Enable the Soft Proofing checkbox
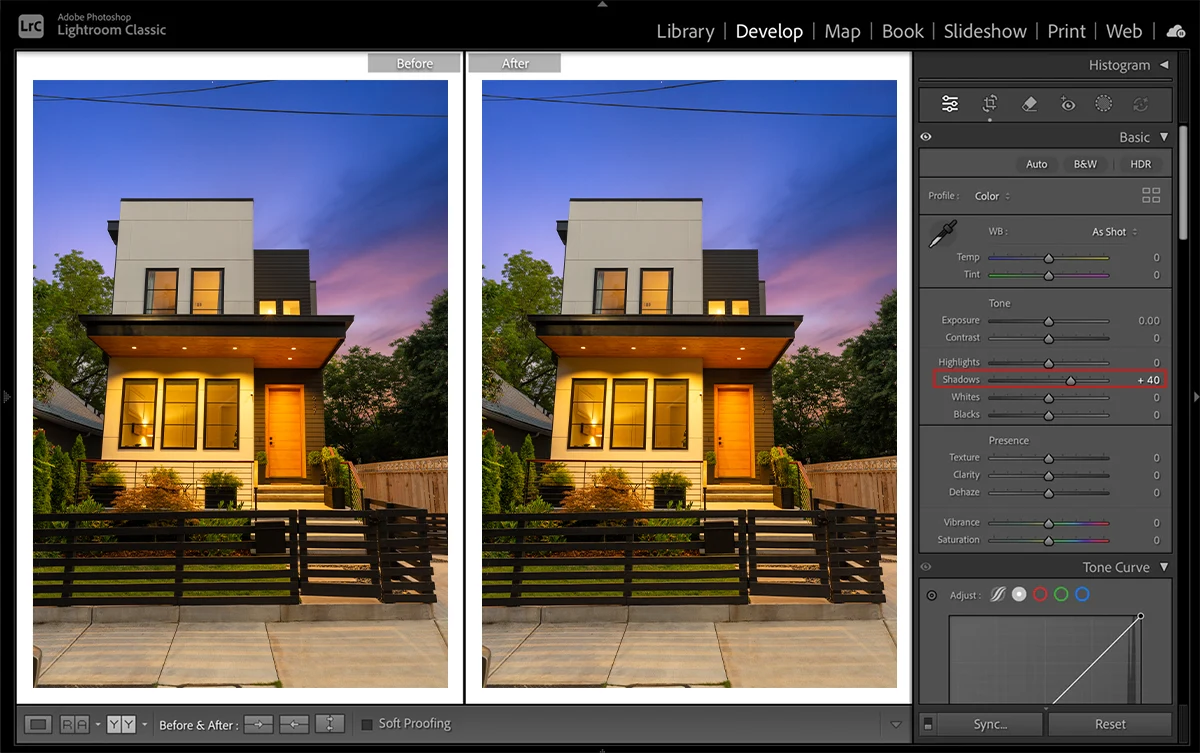The image size is (1200, 753). pyautogui.click(x=367, y=724)
